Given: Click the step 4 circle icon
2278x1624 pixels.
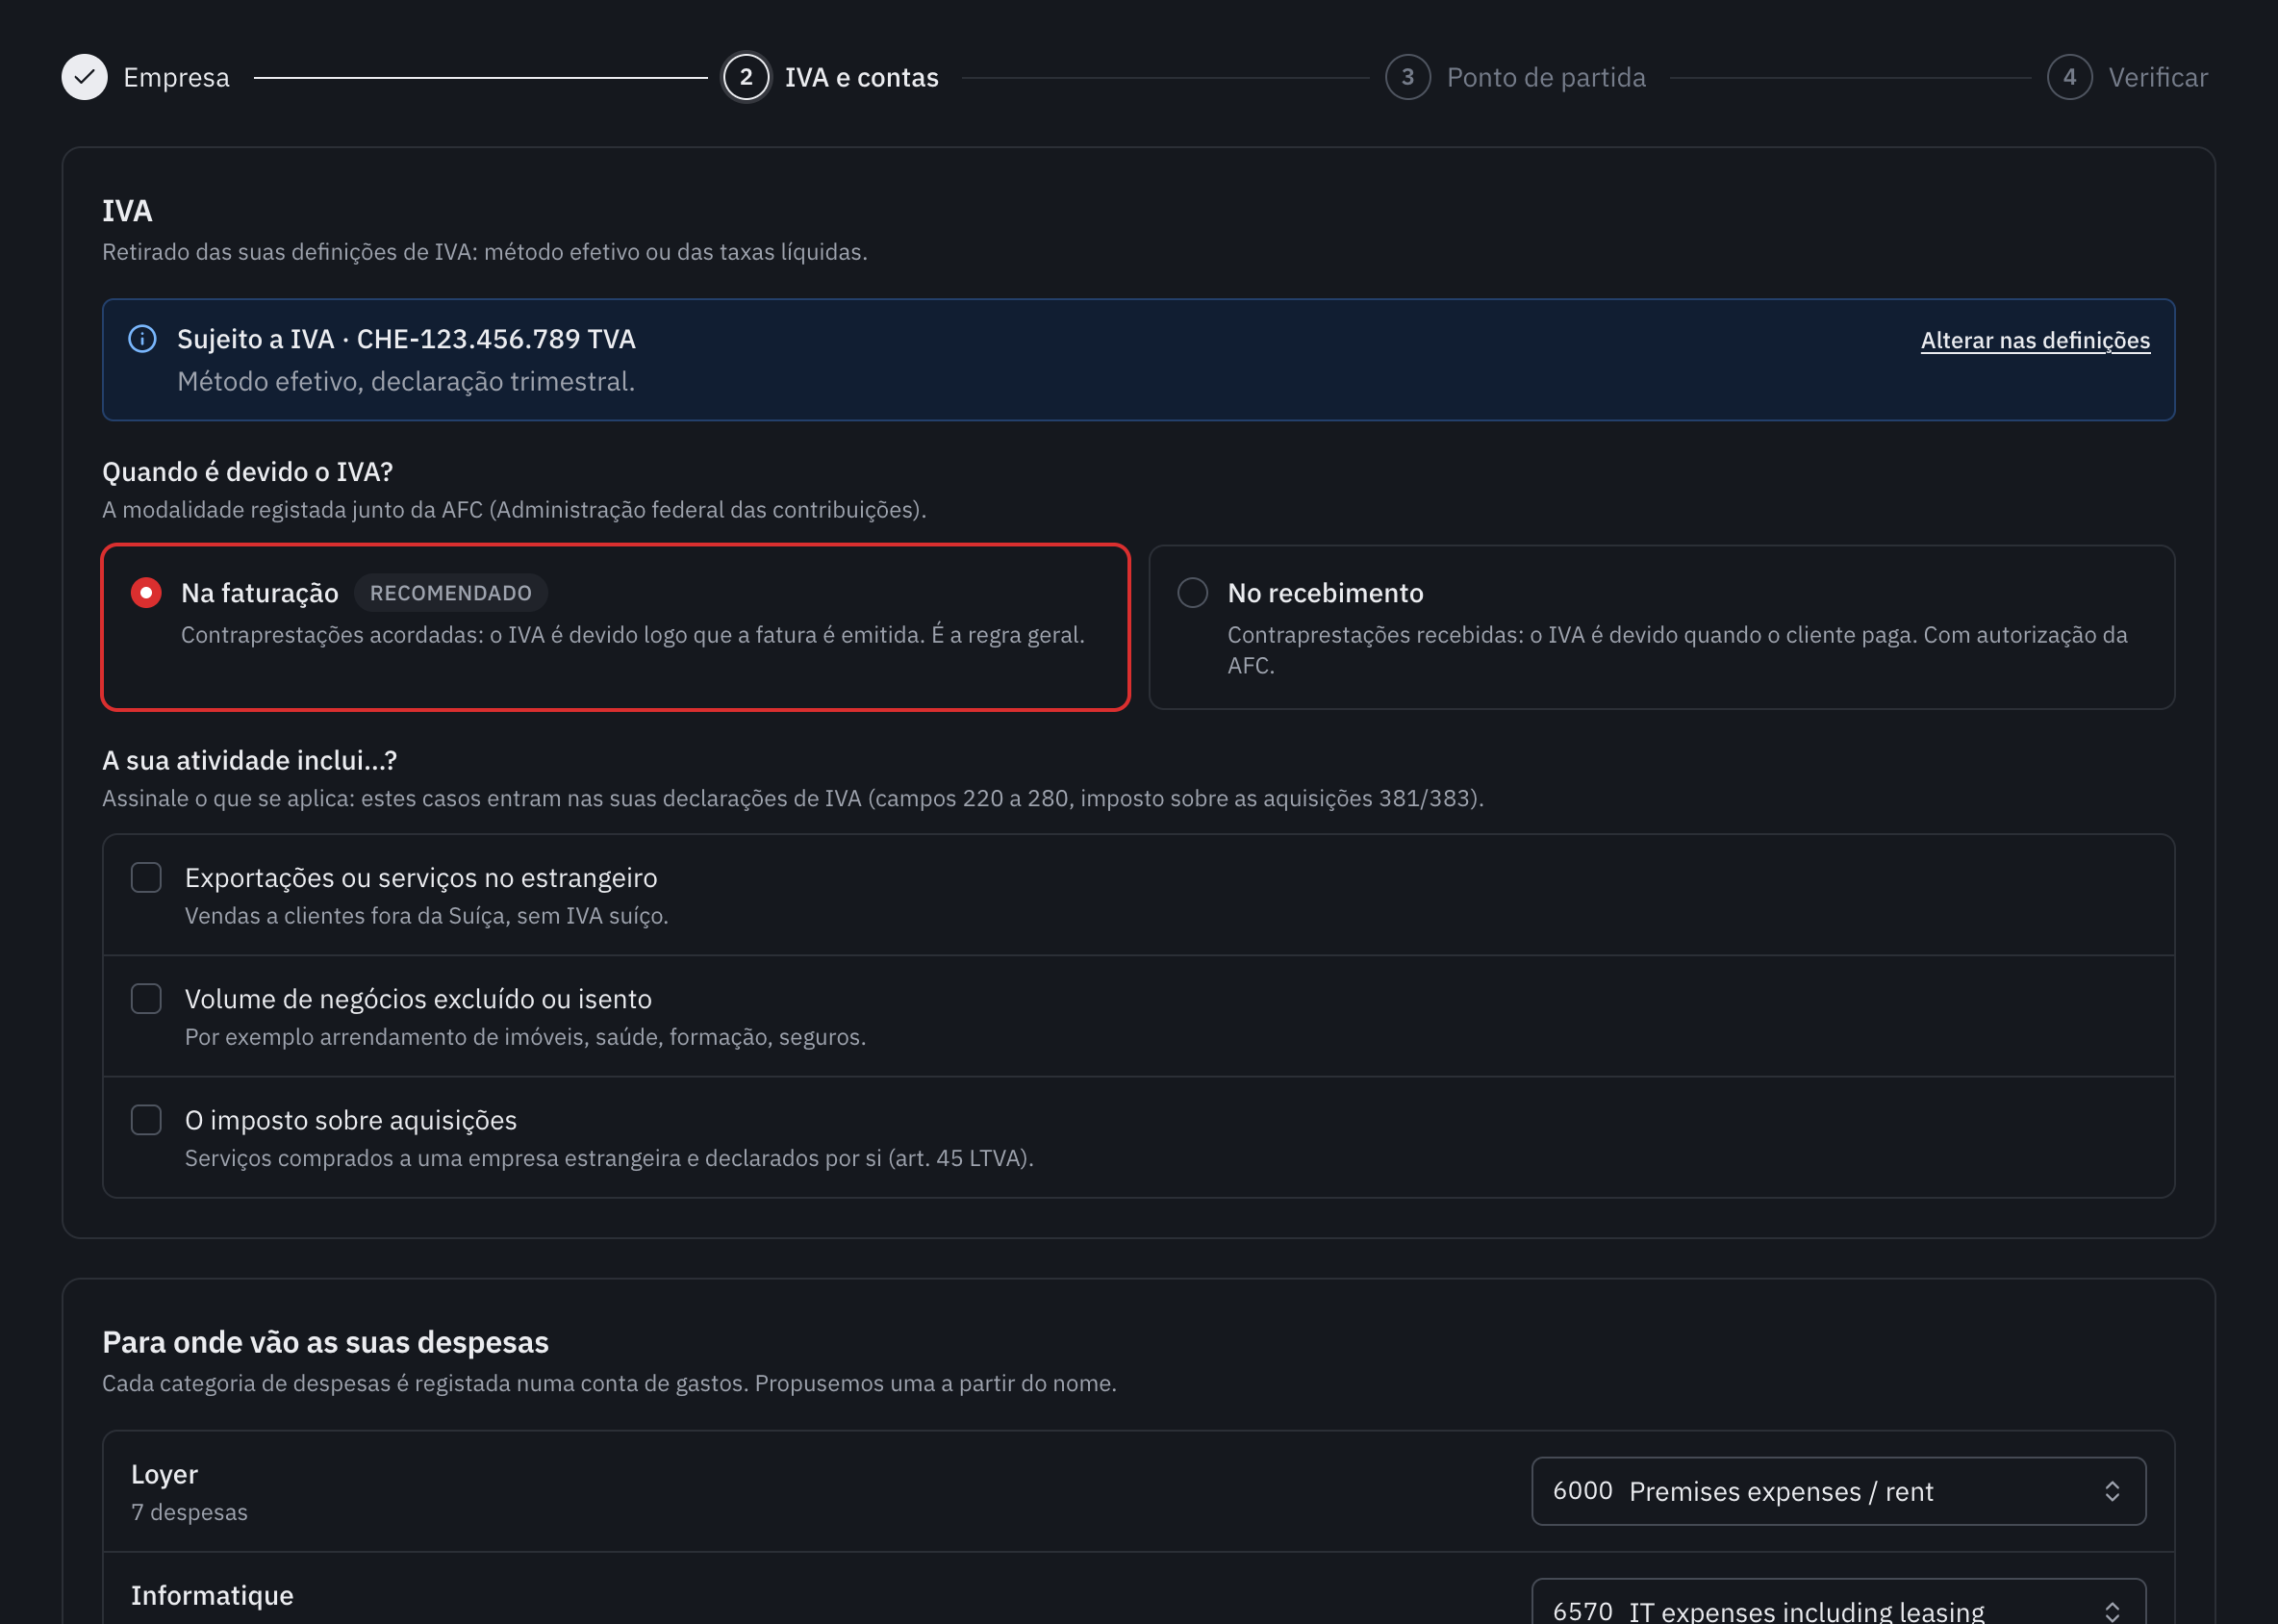Looking at the screenshot, I should click(2070, 77).
